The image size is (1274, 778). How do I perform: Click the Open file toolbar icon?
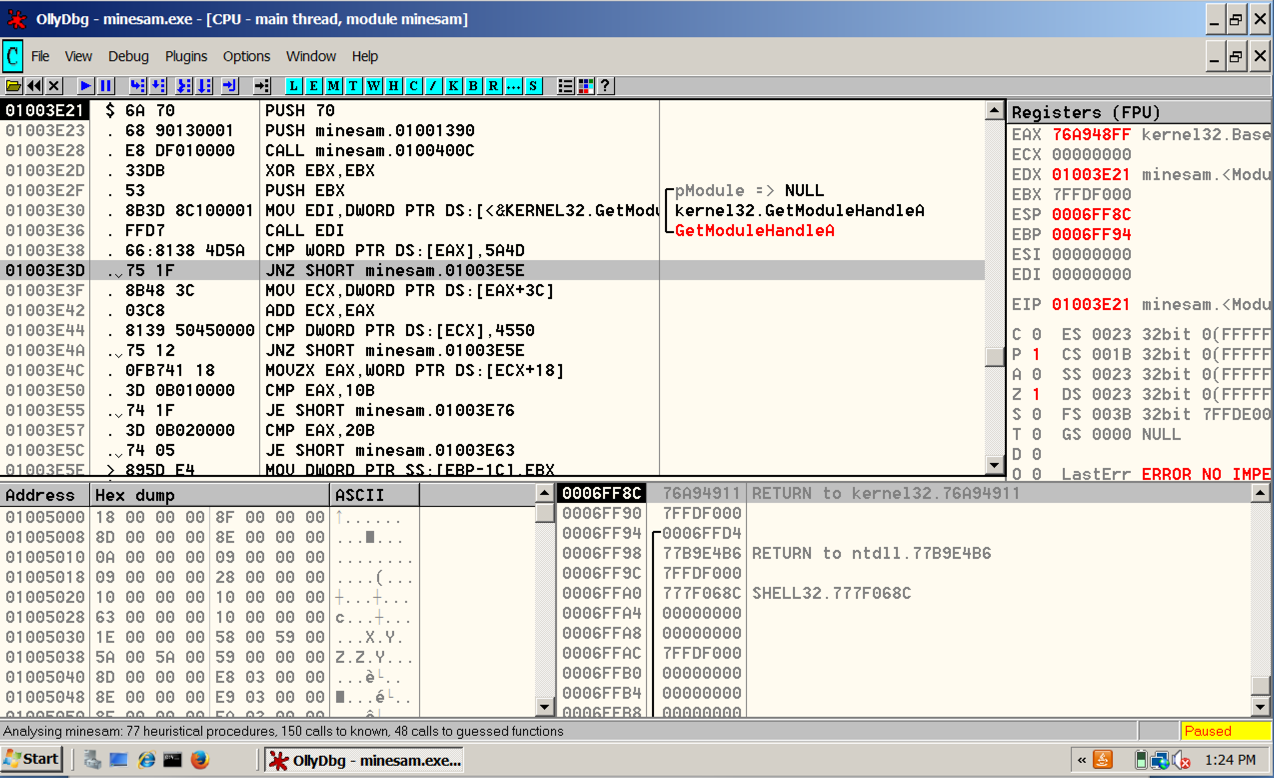pyautogui.click(x=13, y=86)
